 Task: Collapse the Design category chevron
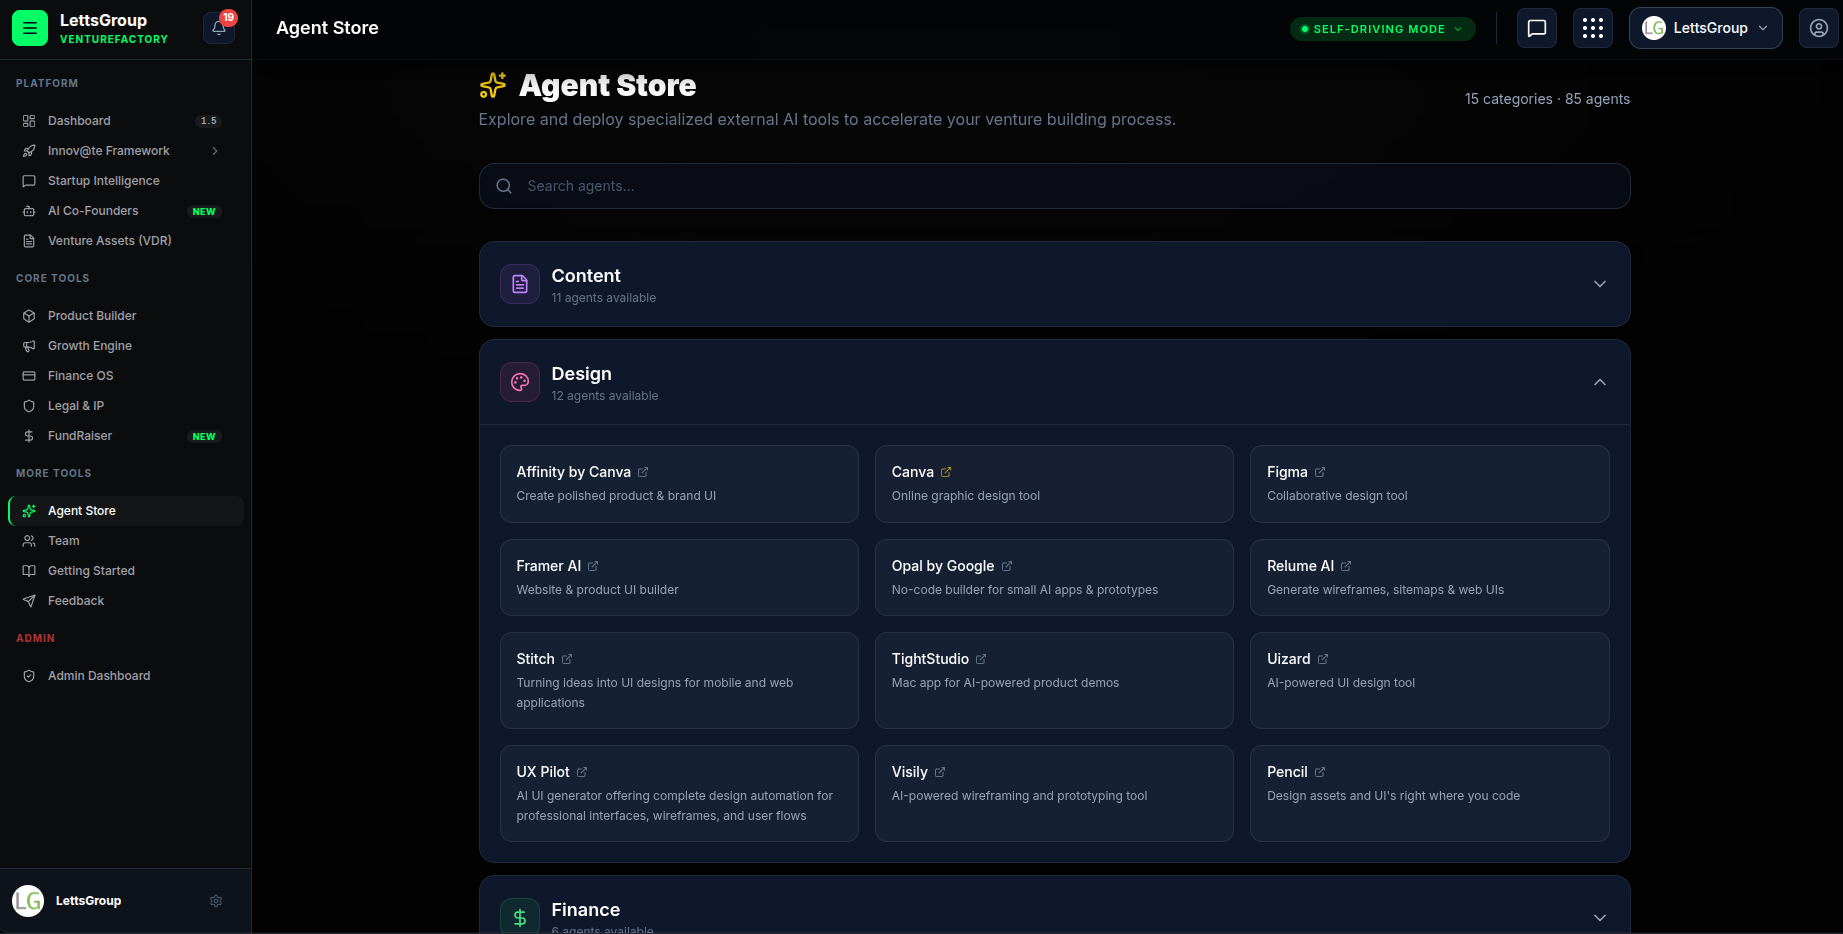coord(1600,382)
